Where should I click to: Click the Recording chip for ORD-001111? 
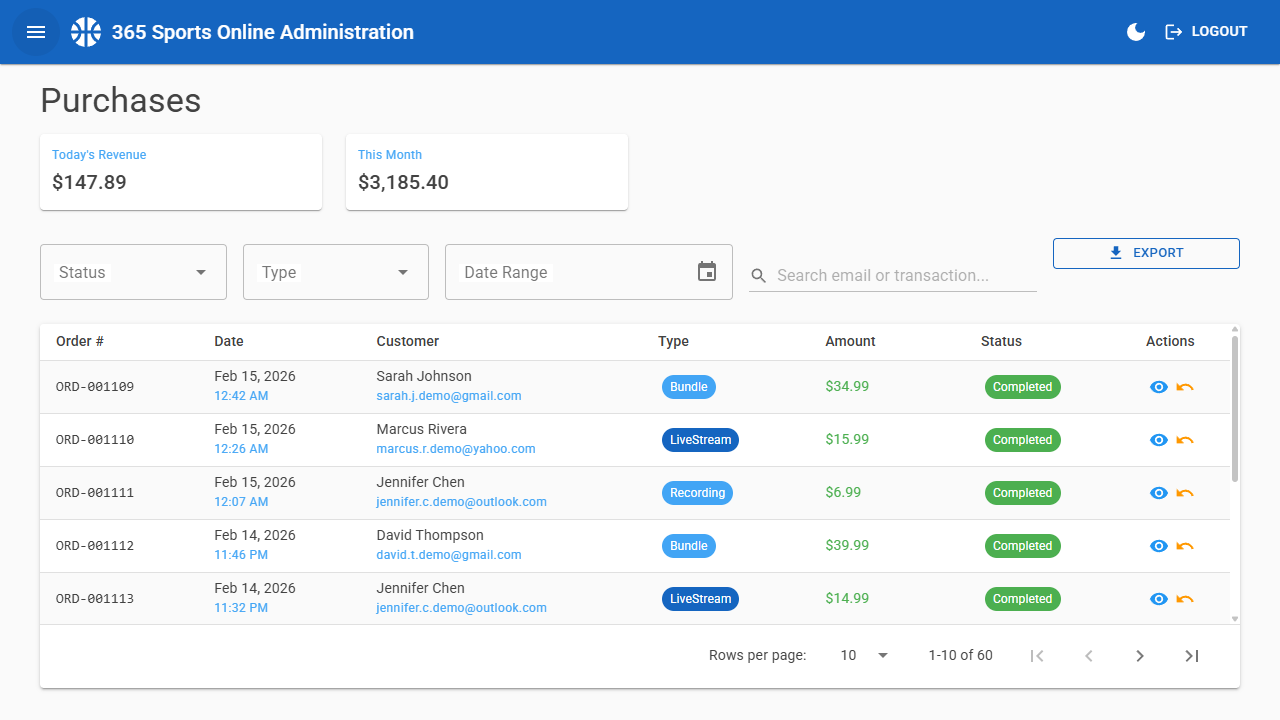click(x=697, y=493)
